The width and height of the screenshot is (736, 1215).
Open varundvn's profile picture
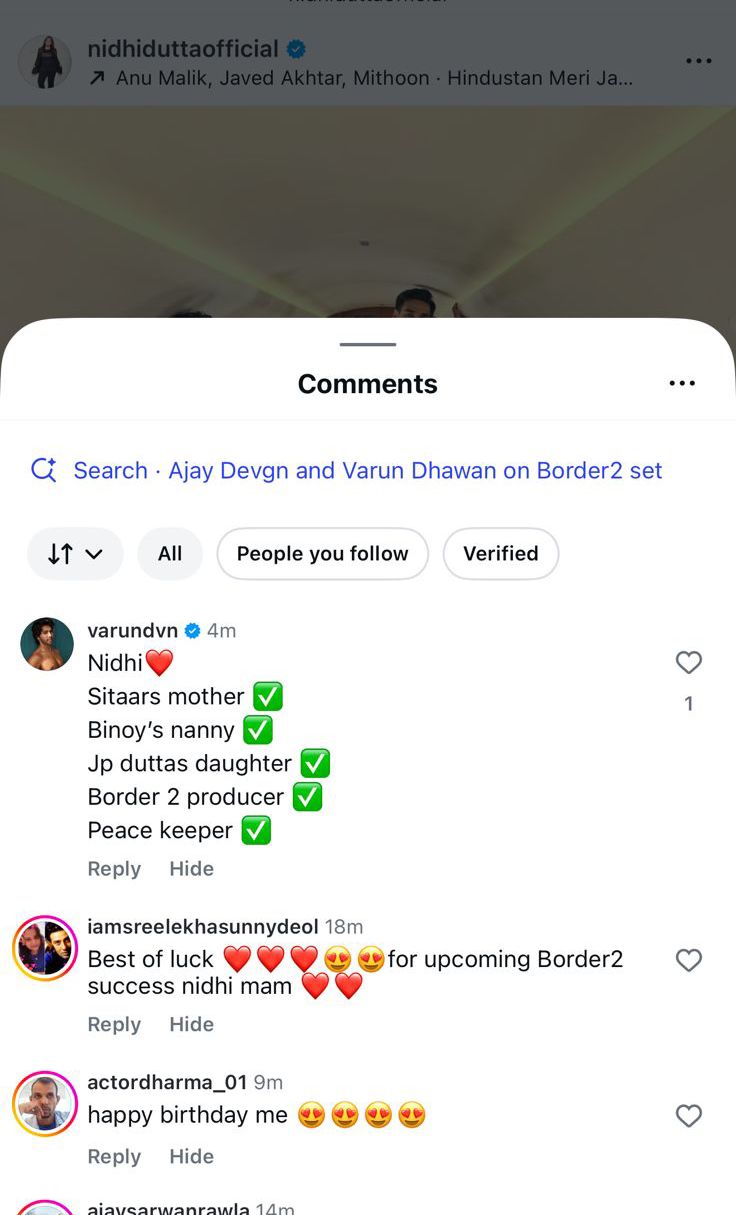click(47, 644)
